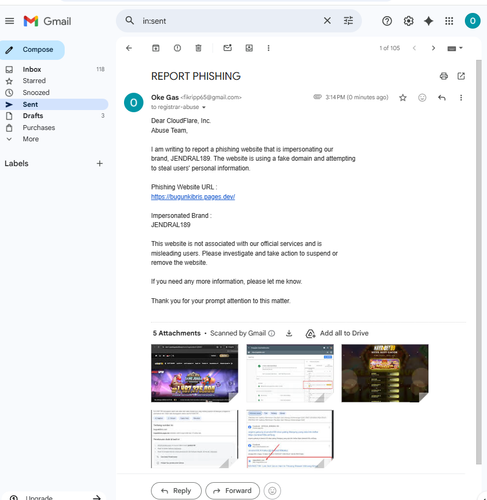Open Settings gear icon
The height and width of the screenshot is (500, 487).
408,21
